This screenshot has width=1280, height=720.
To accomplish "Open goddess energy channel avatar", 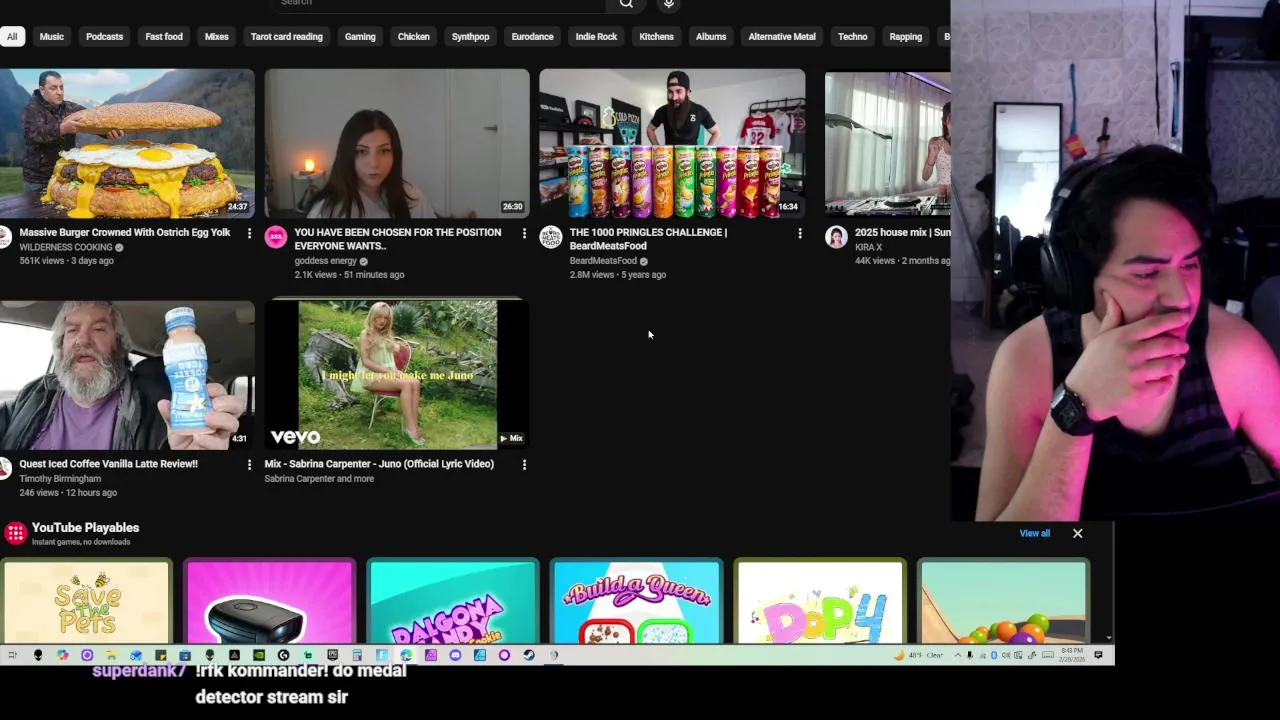I will tap(276, 237).
